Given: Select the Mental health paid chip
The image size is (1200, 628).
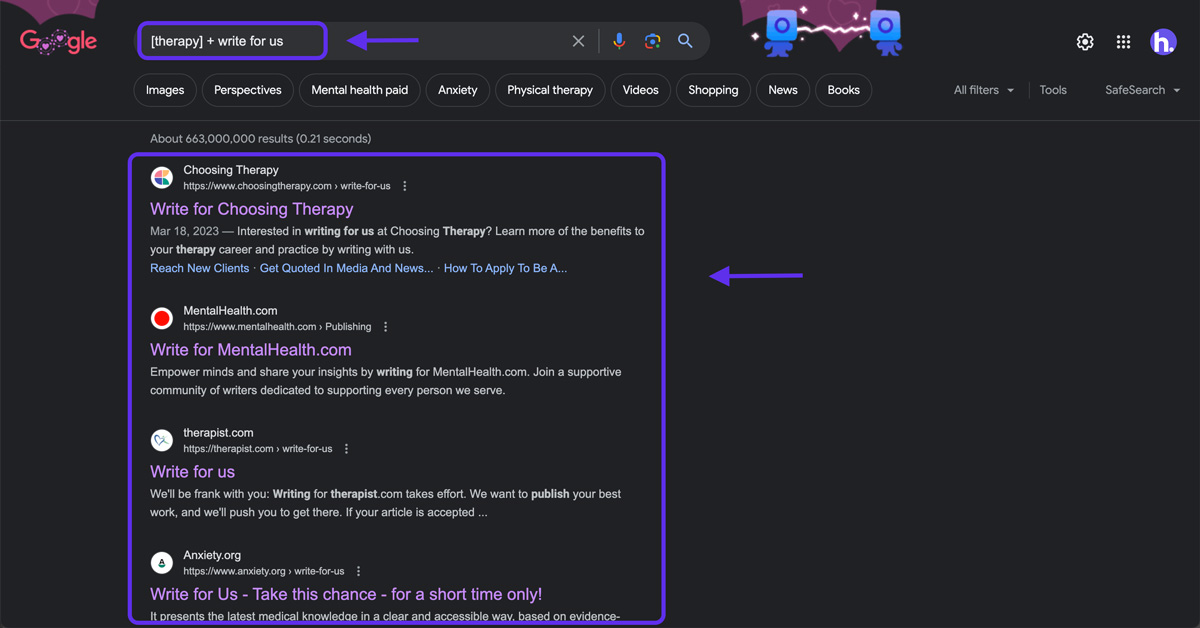Looking at the screenshot, I should click(x=360, y=90).
